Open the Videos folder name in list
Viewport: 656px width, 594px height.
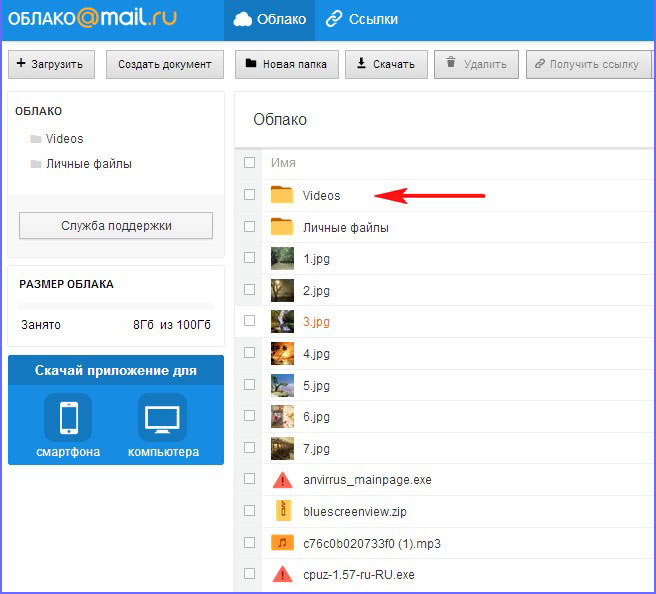pyautogui.click(x=321, y=196)
